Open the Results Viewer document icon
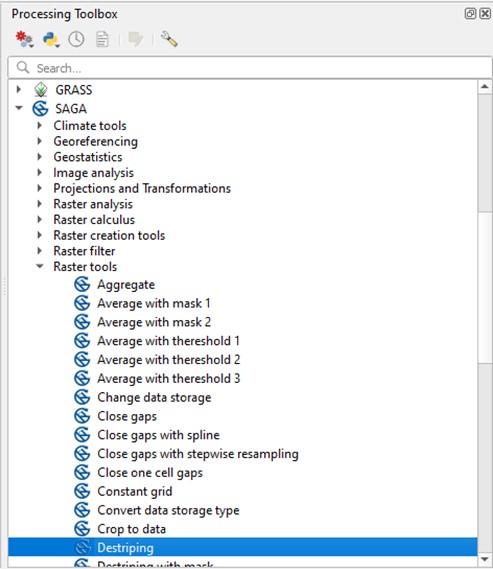 102,39
